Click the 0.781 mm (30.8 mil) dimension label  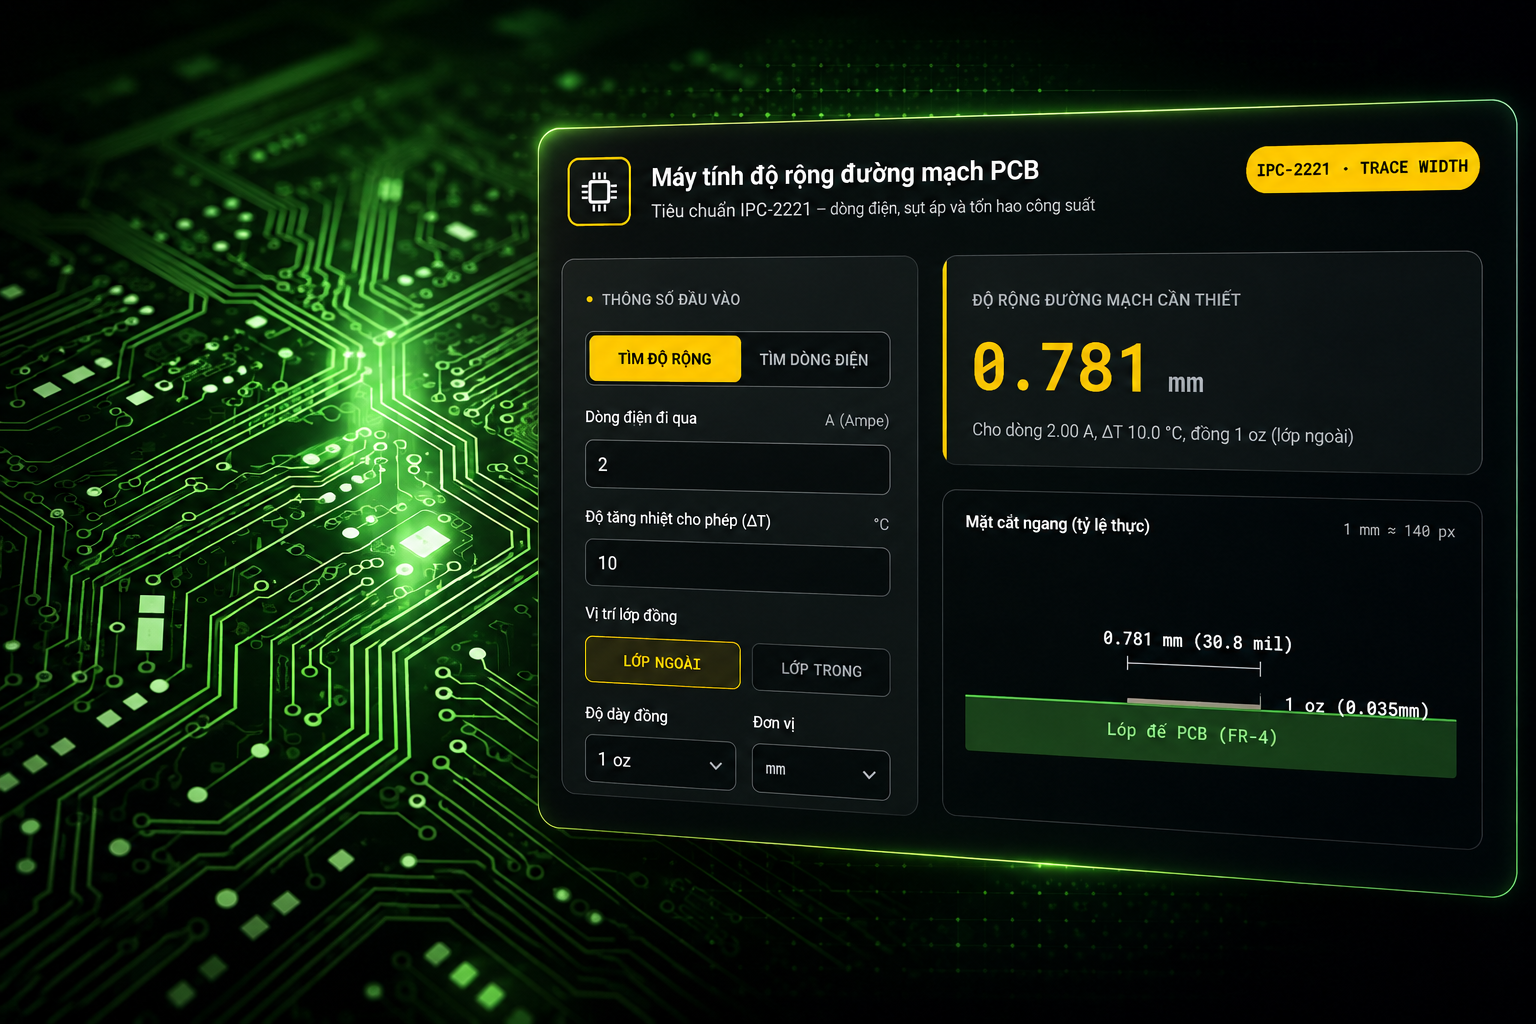coord(1197,641)
